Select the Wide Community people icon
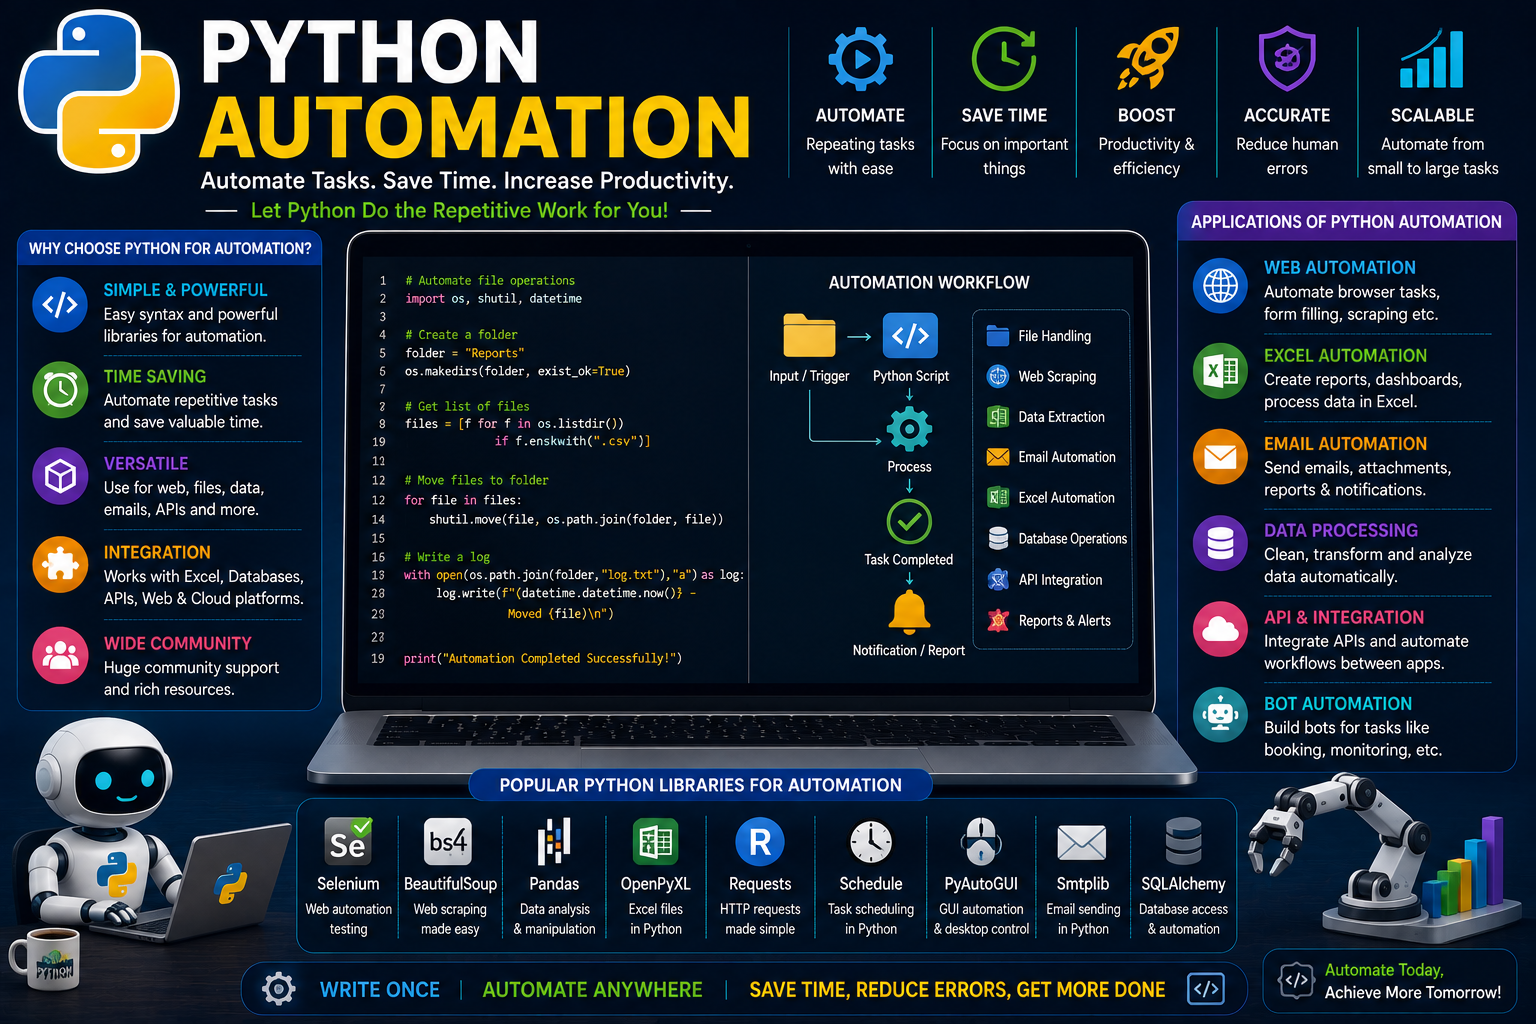Screen dimensions: 1536x1024 (x=60, y=655)
